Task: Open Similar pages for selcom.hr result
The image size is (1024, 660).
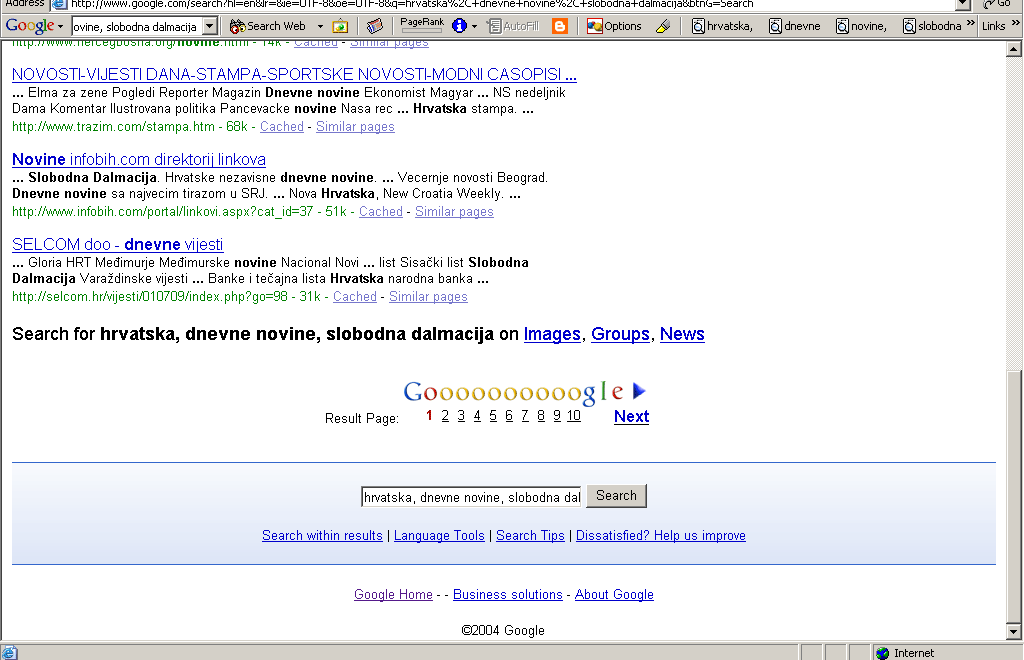Action: [x=428, y=296]
